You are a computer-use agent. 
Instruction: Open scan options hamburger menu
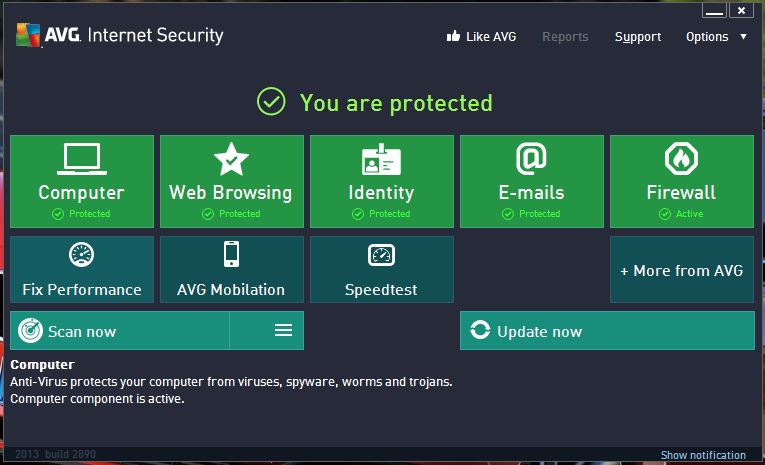click(283, 330)
